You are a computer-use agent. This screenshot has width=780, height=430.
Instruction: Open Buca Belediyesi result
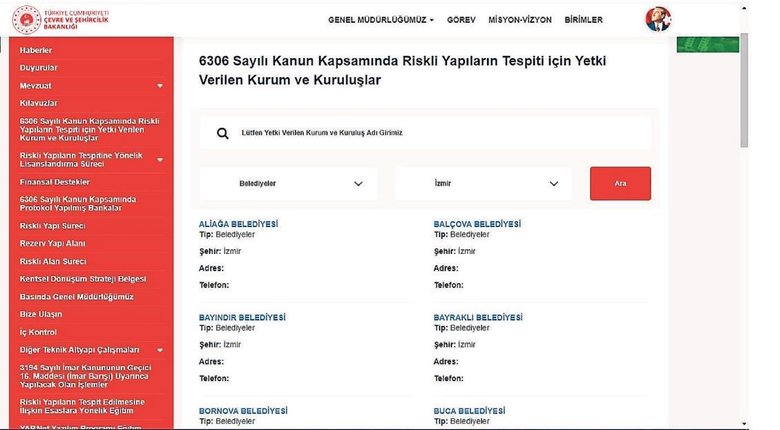coord(469,411)
